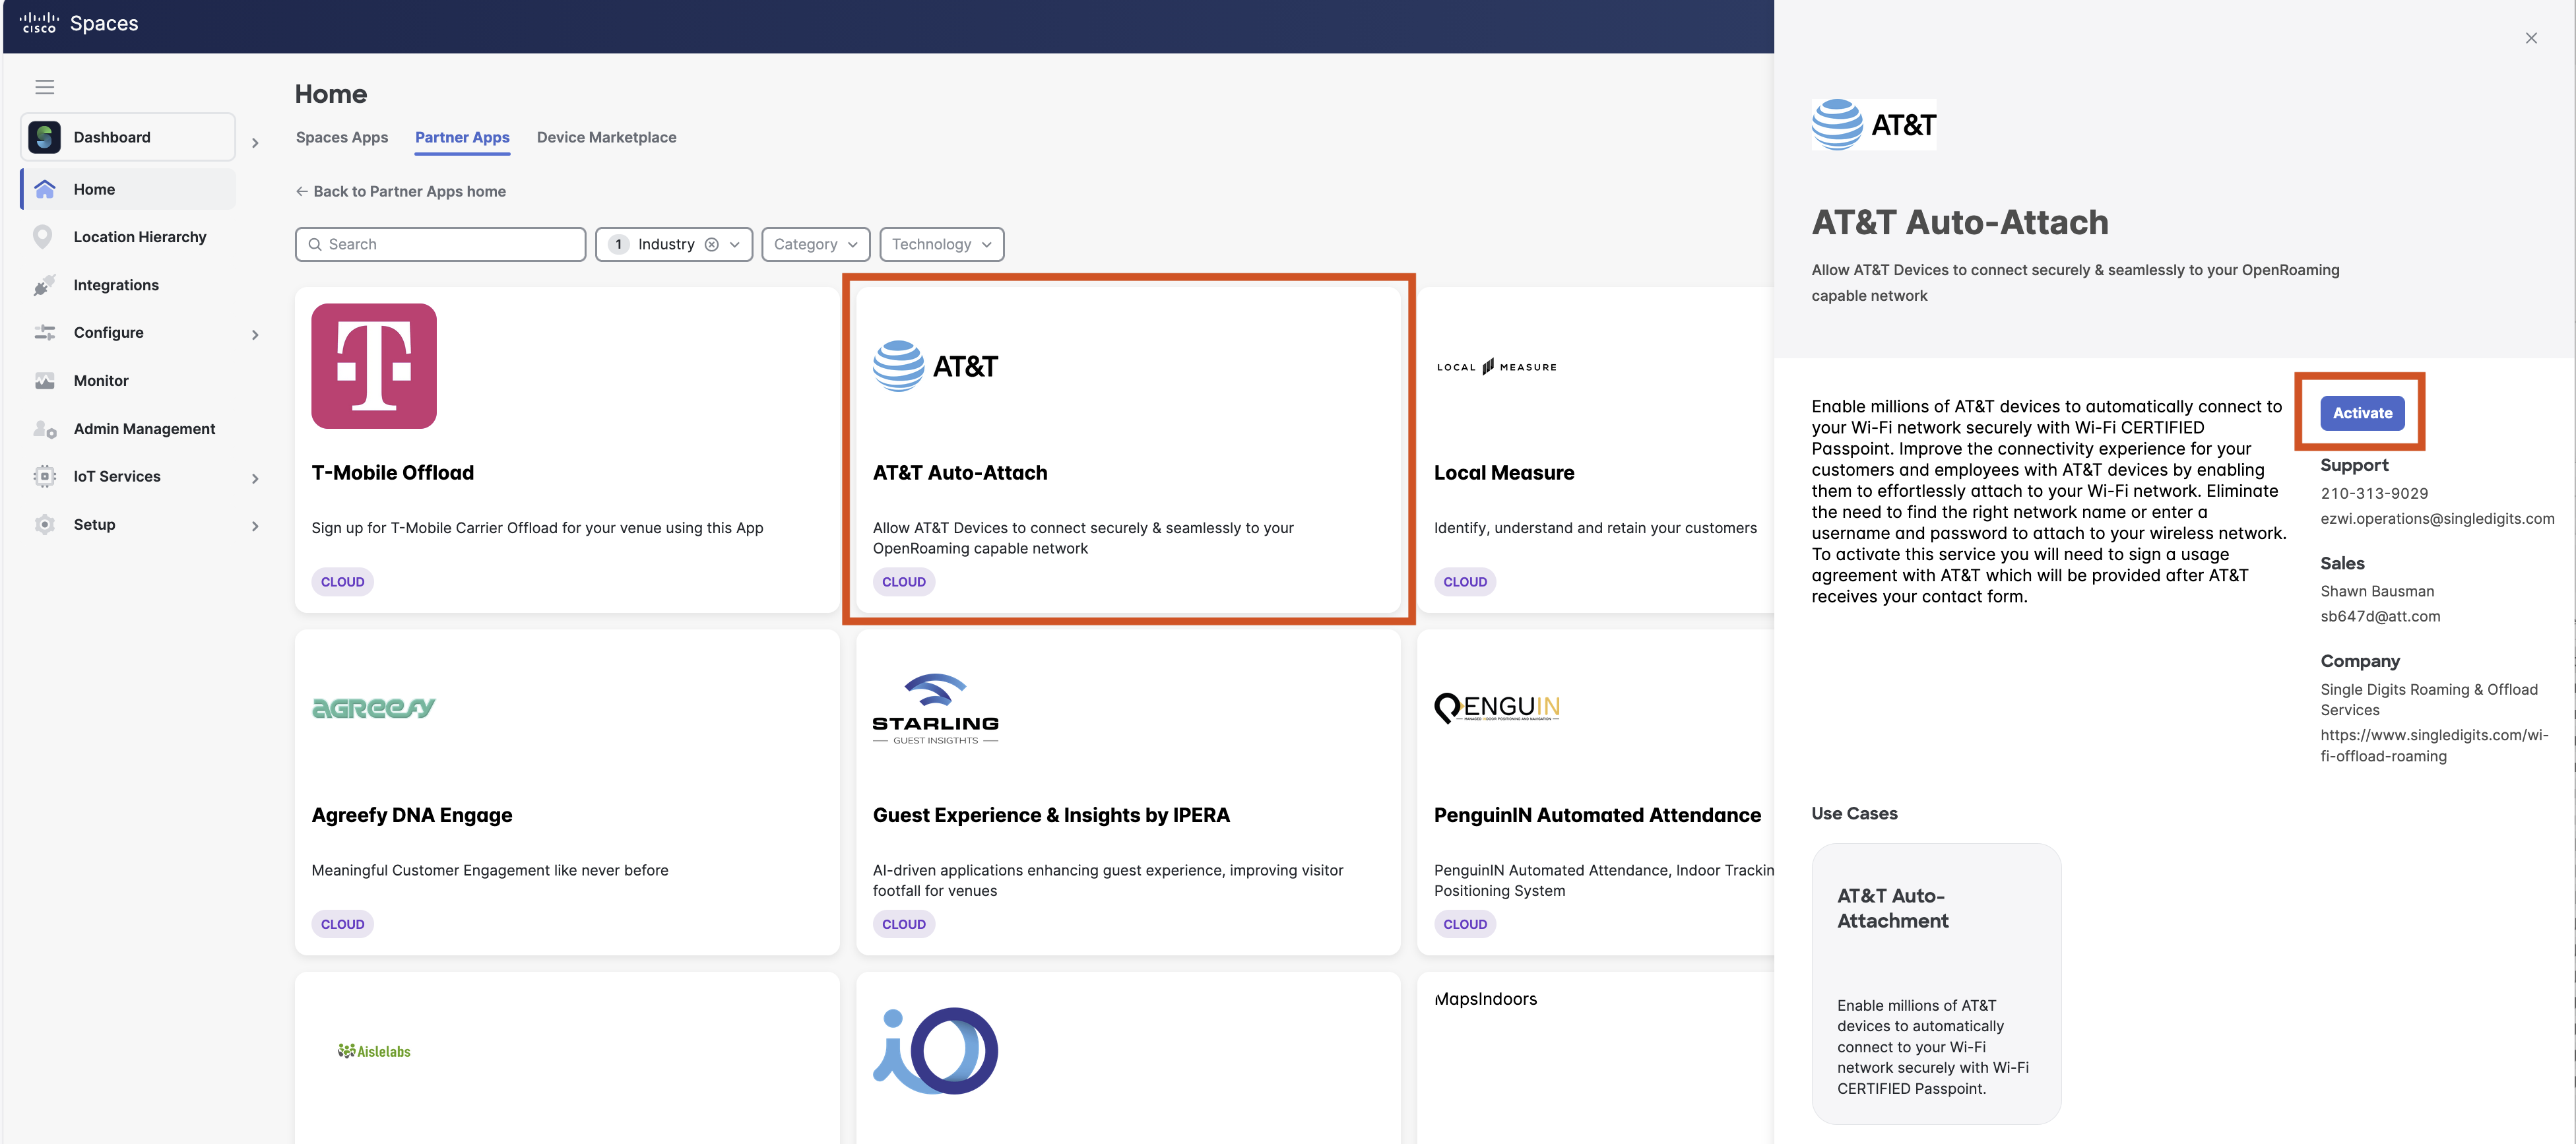2576x1144 pixels.
Task: Clear the Industry filter with the x icon
Action: point(711,244)
